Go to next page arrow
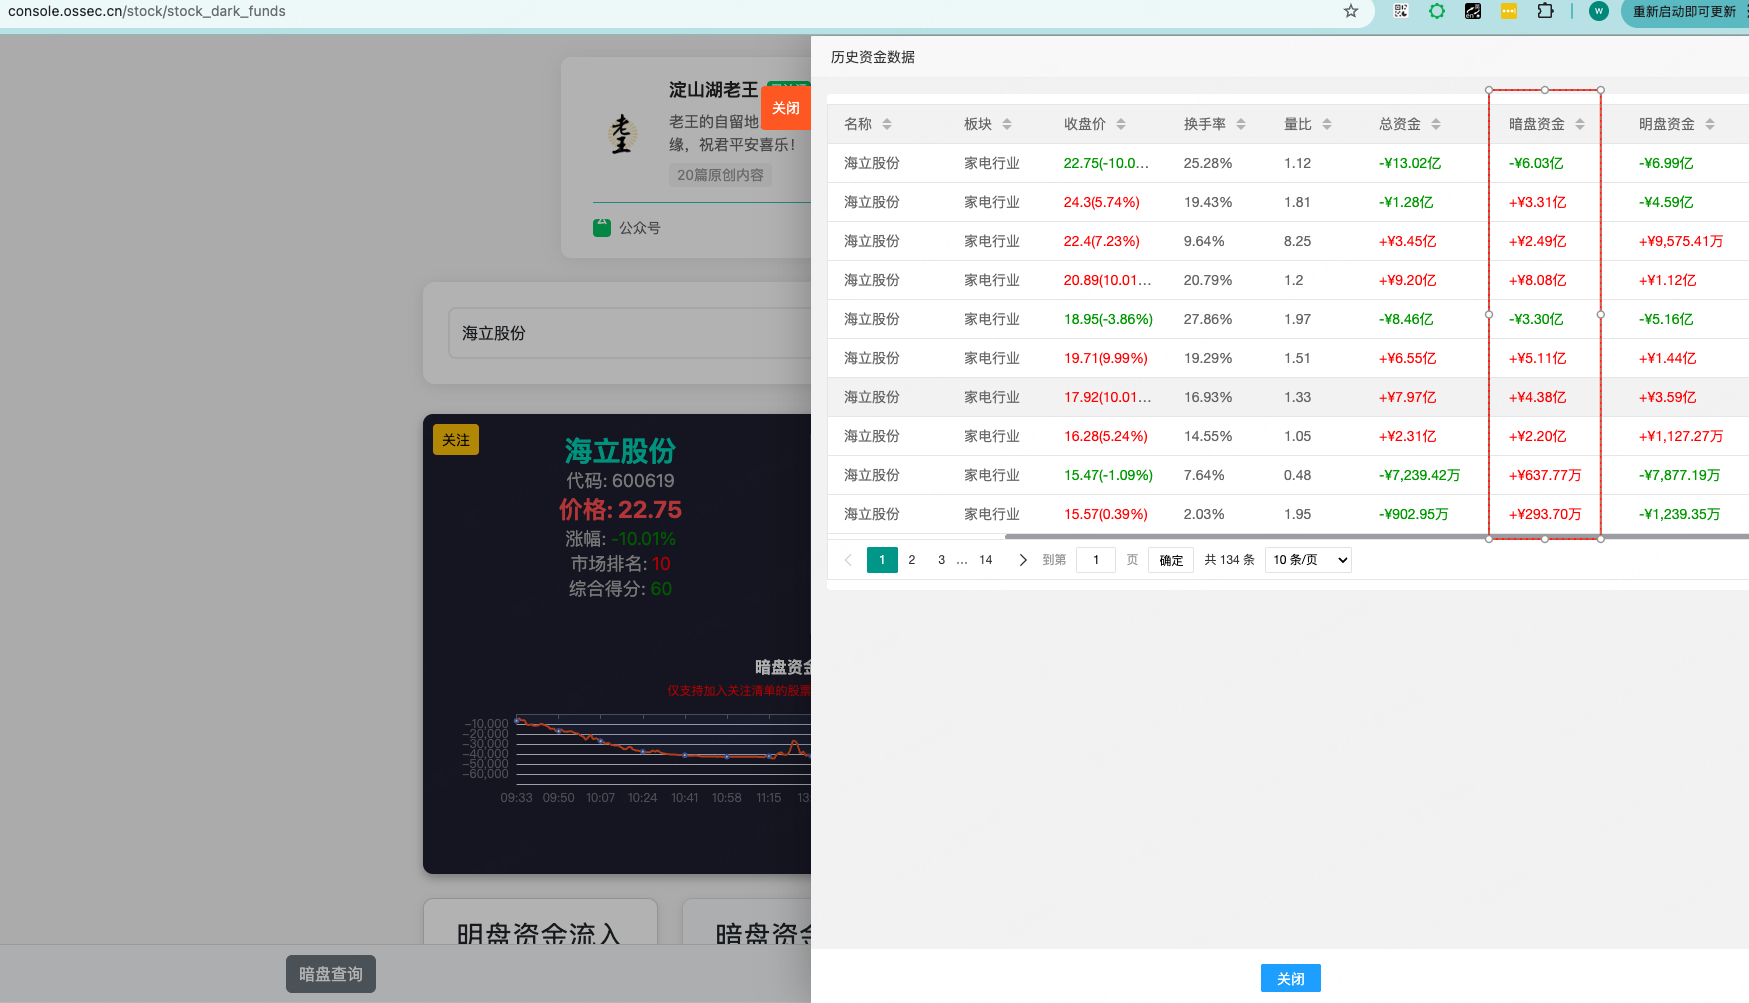 click(x=1022, y=560)
